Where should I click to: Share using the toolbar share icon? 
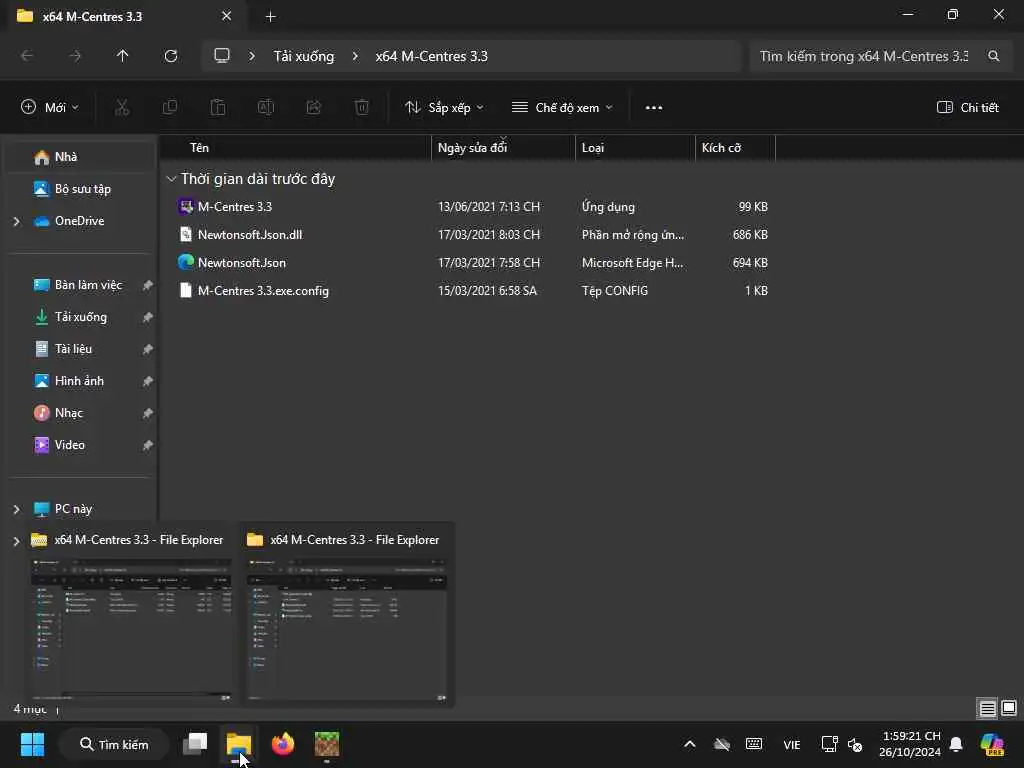click(x=314, y=107)
